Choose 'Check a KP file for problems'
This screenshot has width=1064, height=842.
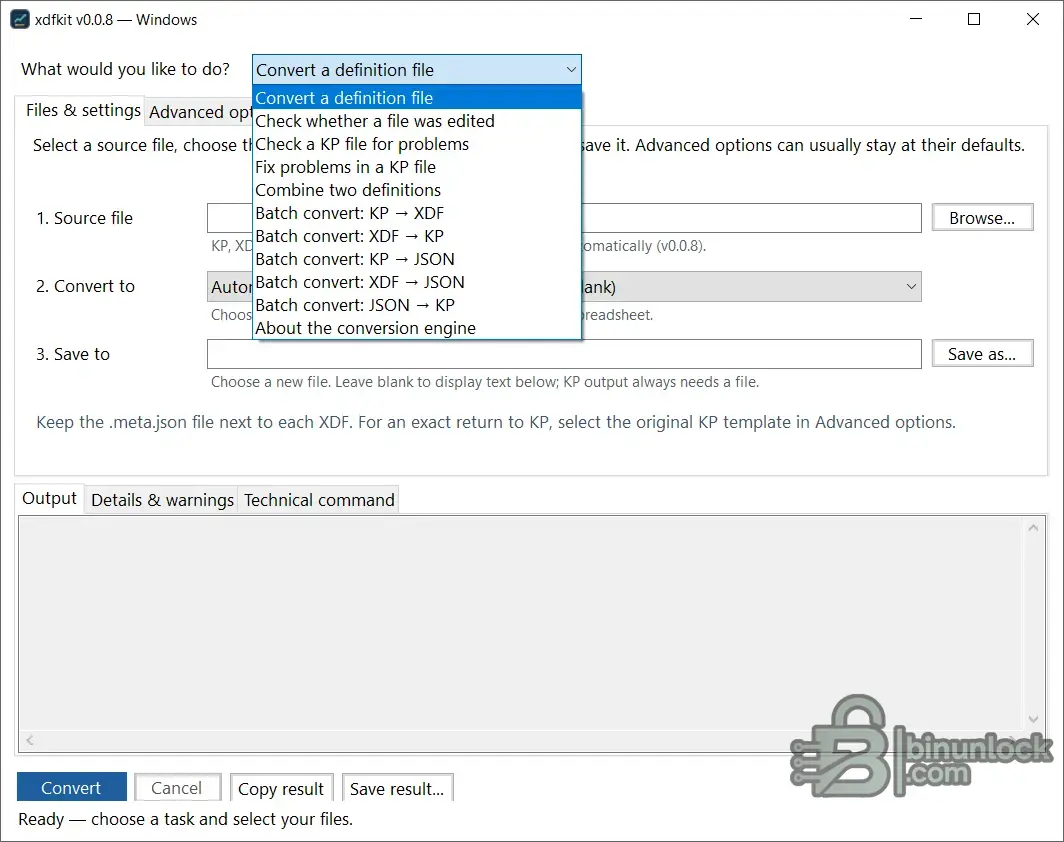[x=417, y=144]
